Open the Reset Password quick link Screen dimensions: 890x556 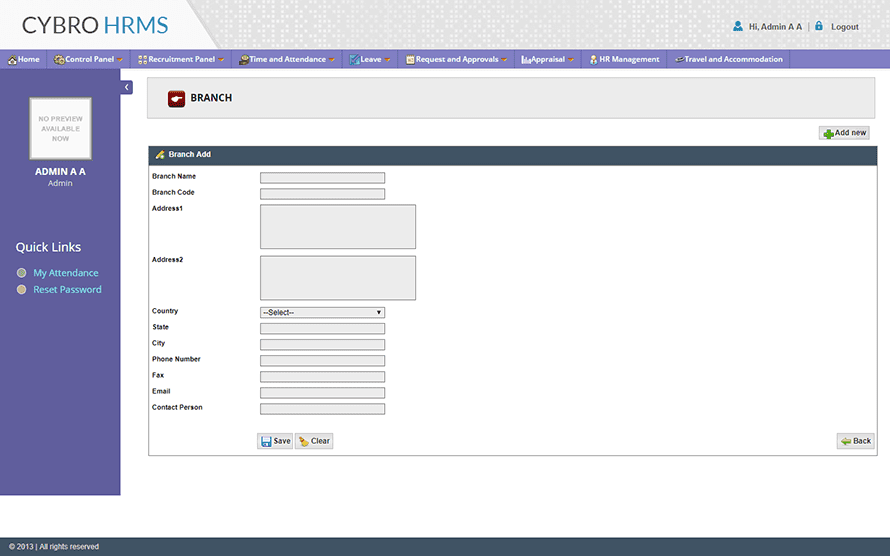(68, 289)
